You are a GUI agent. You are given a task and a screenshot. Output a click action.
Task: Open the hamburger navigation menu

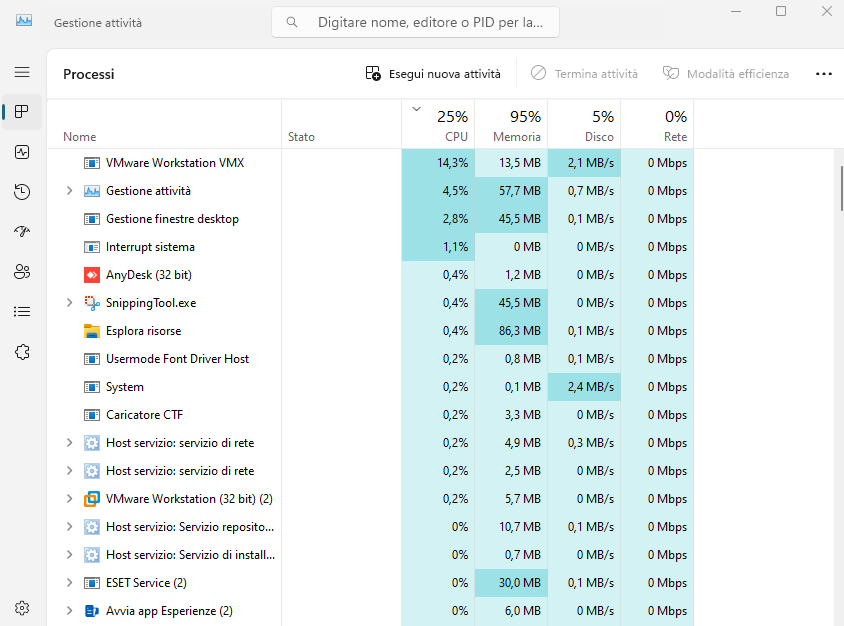click(x=22, y=72)
